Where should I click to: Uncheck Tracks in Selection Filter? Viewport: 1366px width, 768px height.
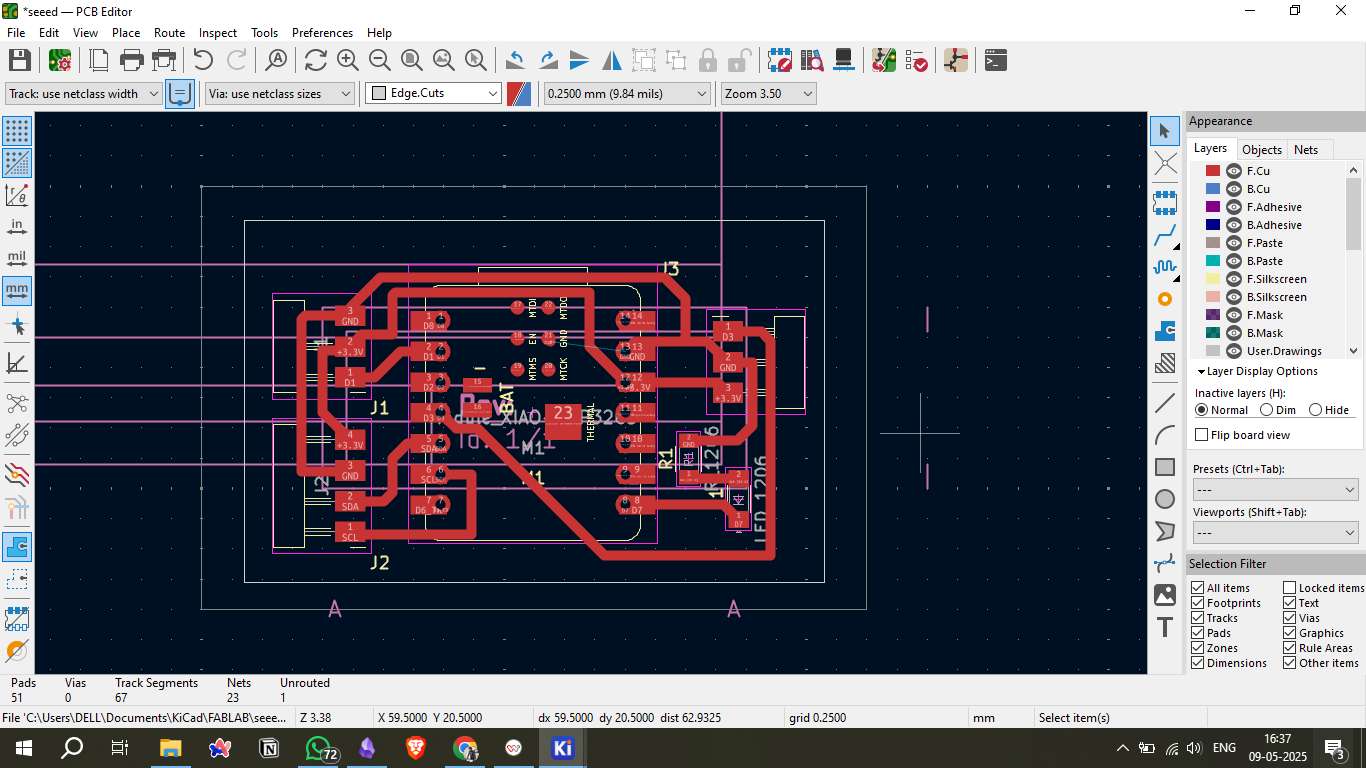click(1197, 618)
